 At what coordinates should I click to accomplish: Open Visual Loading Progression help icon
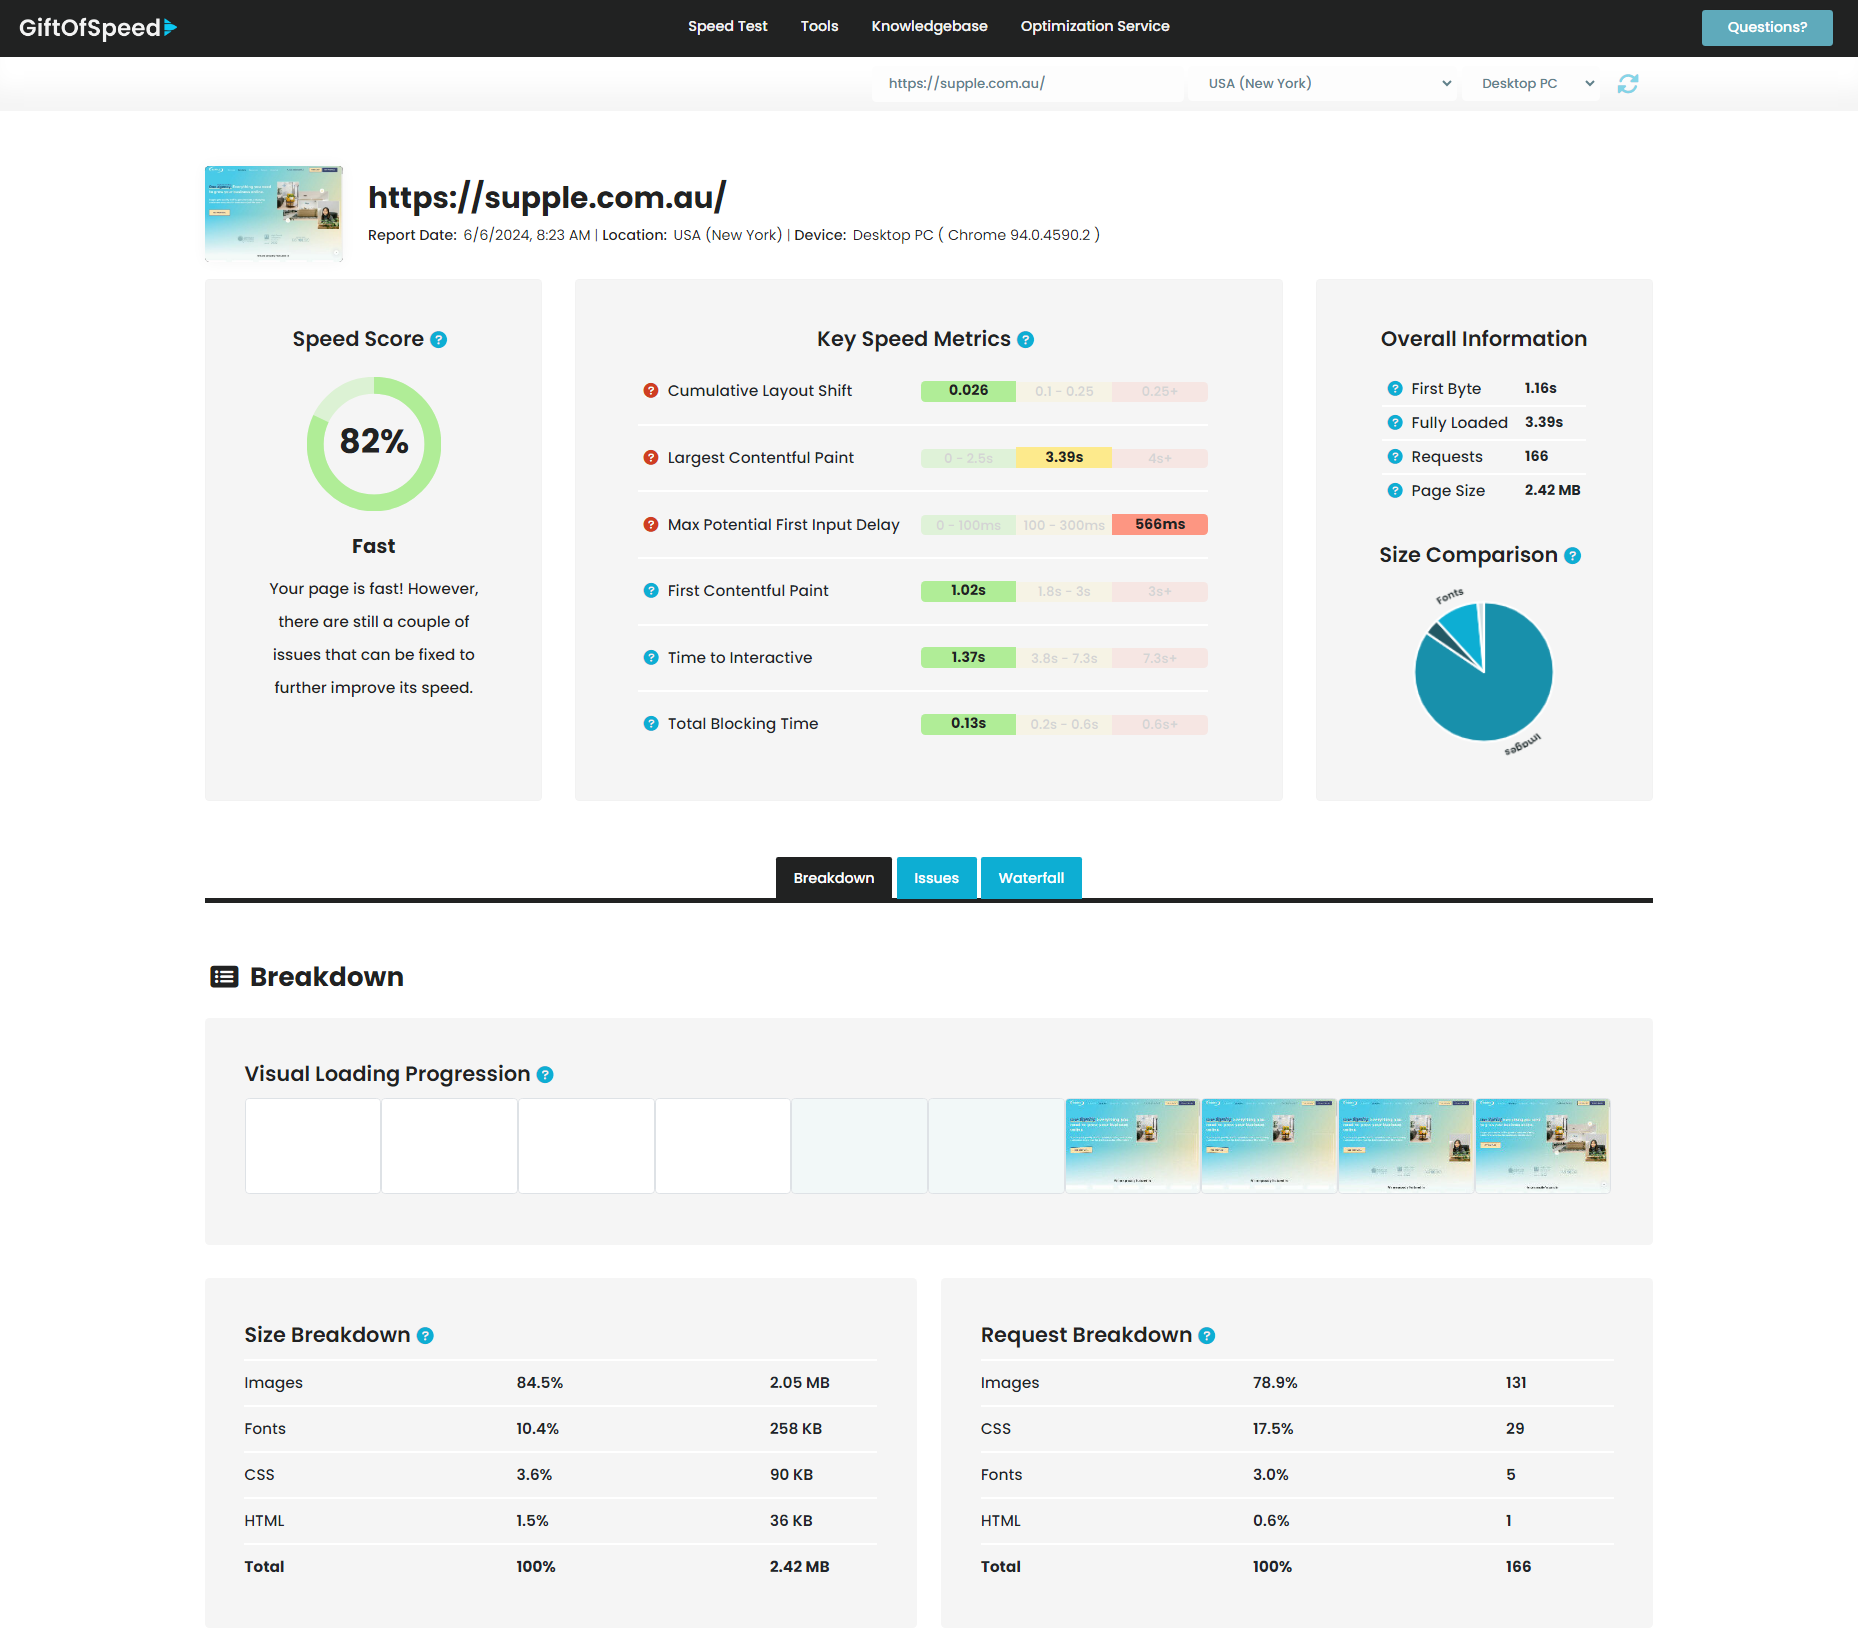click(x=545, y=1075)
